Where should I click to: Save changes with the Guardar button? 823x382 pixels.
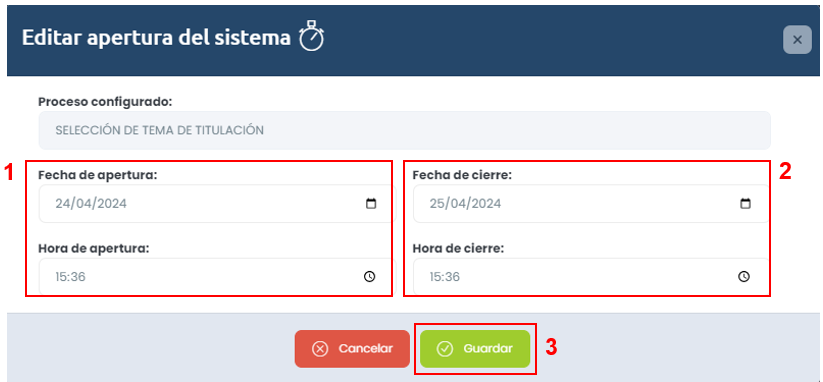(x=475, y=349)
